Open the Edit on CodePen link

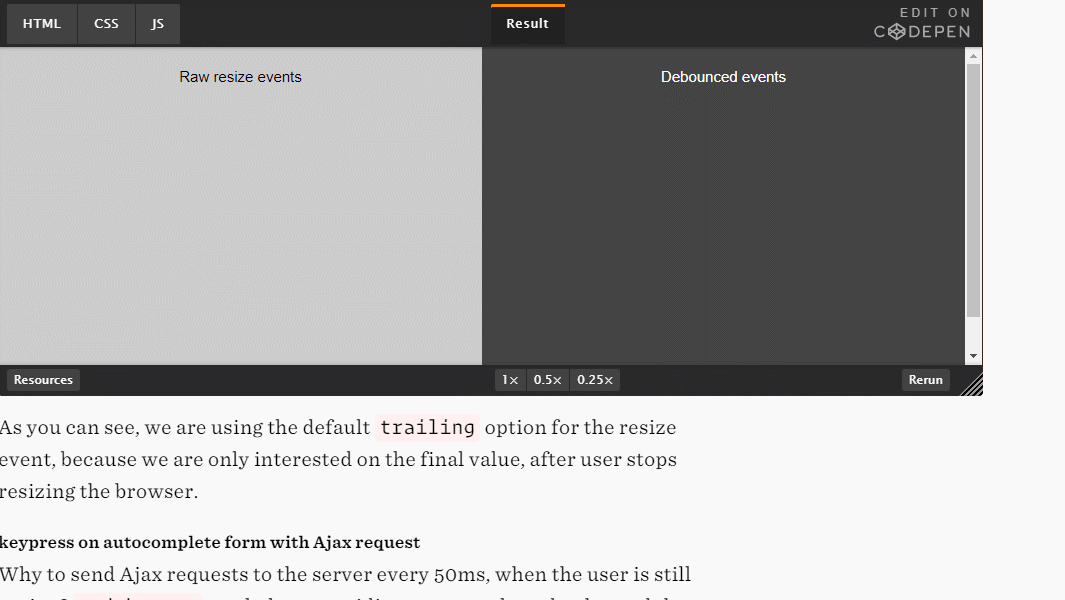pyautogui.click(x=922, y=23)
